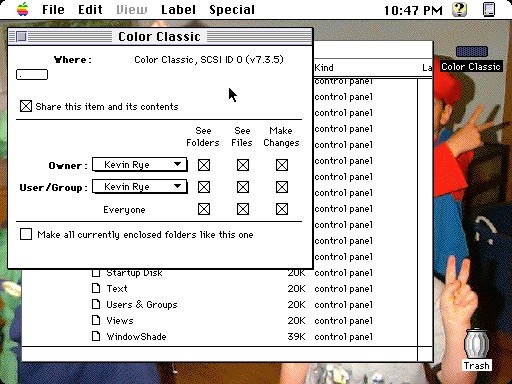
Task: Open the Apple menu
Action: 23,9
